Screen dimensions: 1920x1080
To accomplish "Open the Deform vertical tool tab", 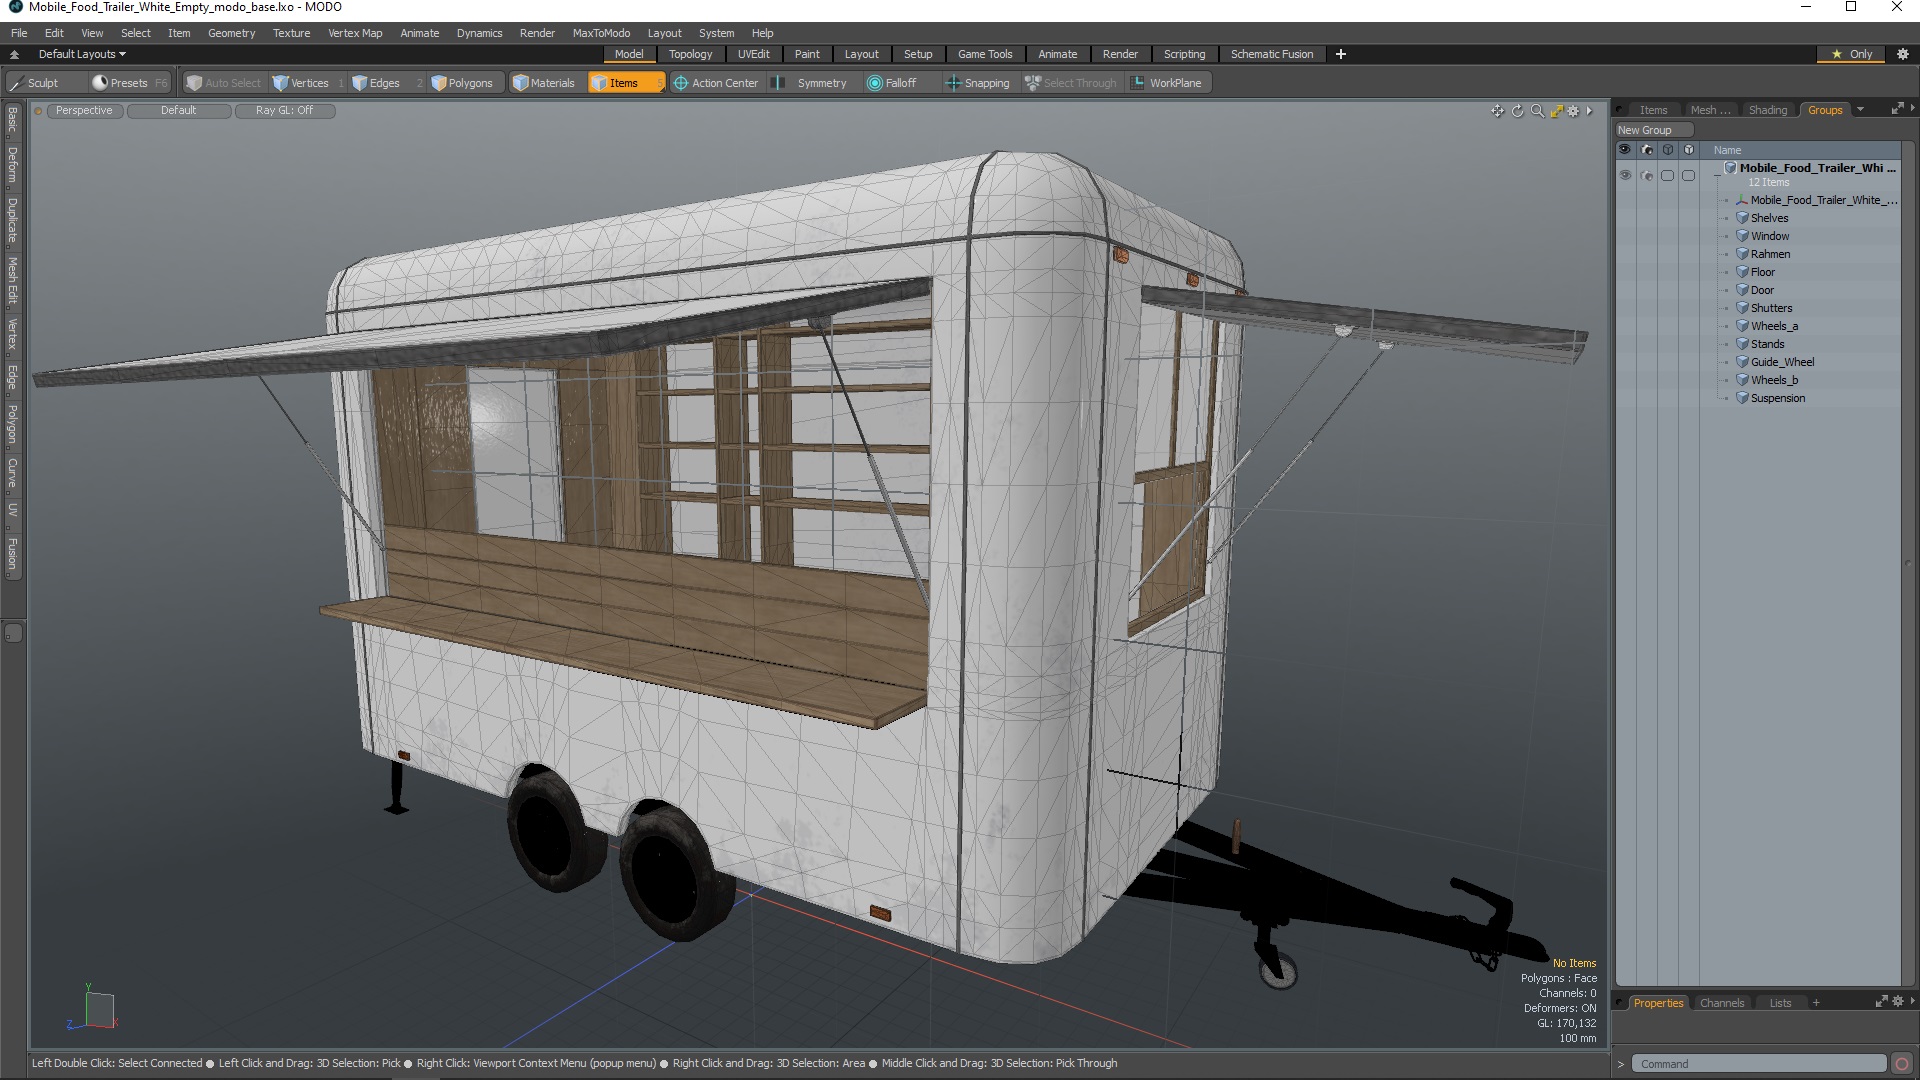I will point(12,165).
